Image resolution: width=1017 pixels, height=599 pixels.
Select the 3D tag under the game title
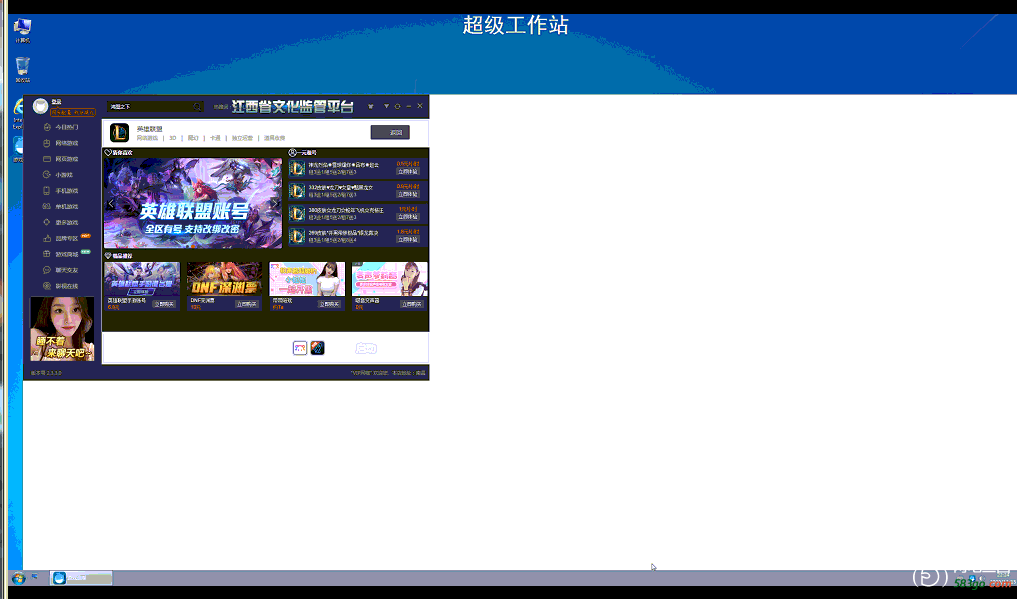[x=173, y=138]
